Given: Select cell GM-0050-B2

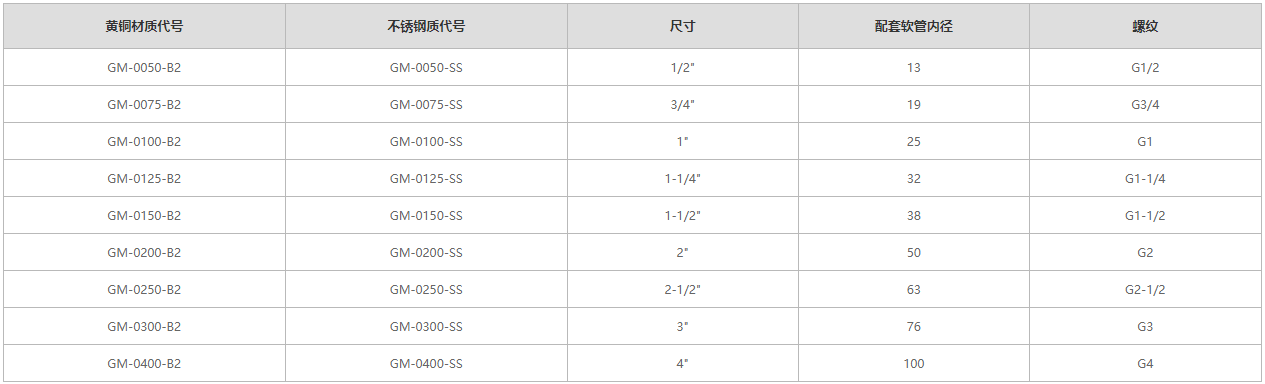Looking at the screenshot, I should [144, 68].
